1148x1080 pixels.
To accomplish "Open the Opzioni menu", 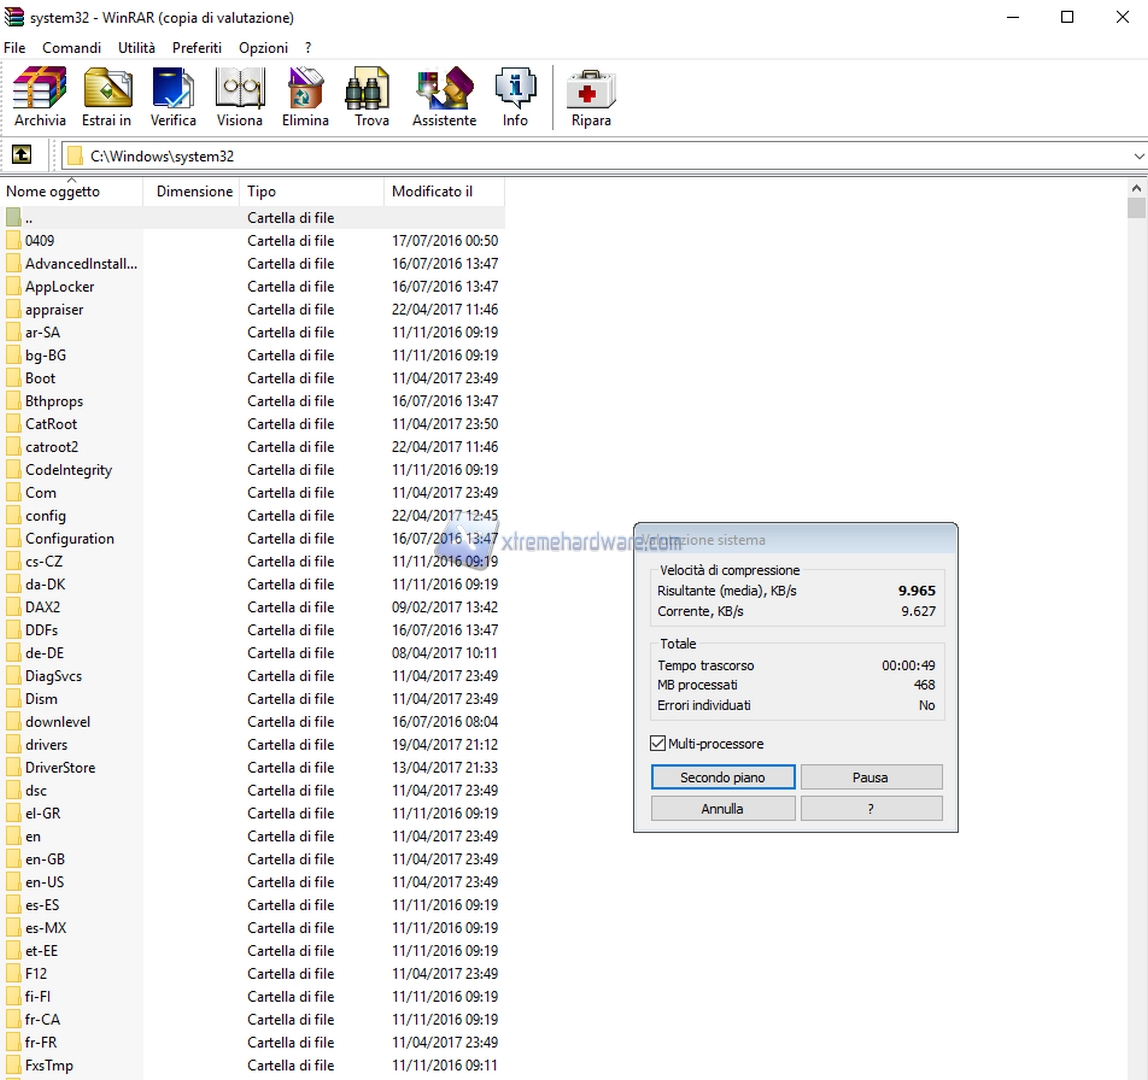I will coord(263,47).
